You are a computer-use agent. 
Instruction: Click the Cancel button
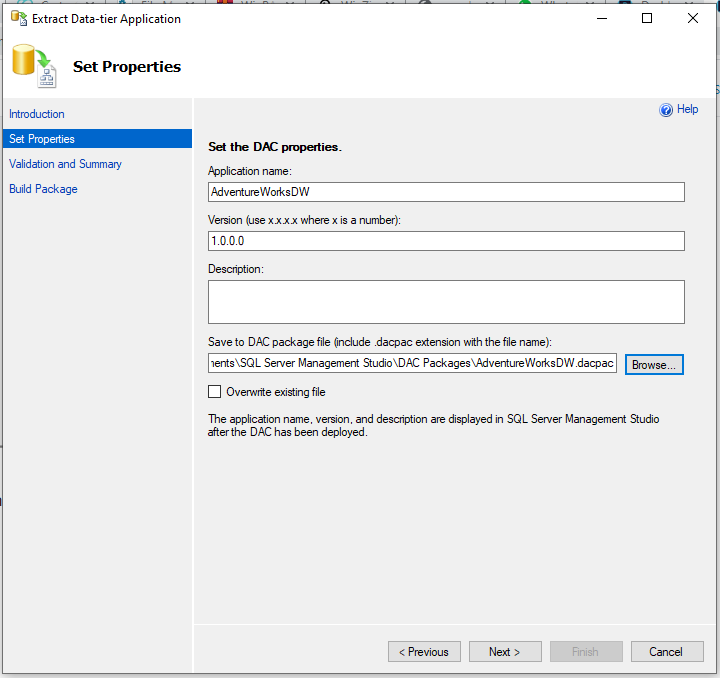point(667,651)
